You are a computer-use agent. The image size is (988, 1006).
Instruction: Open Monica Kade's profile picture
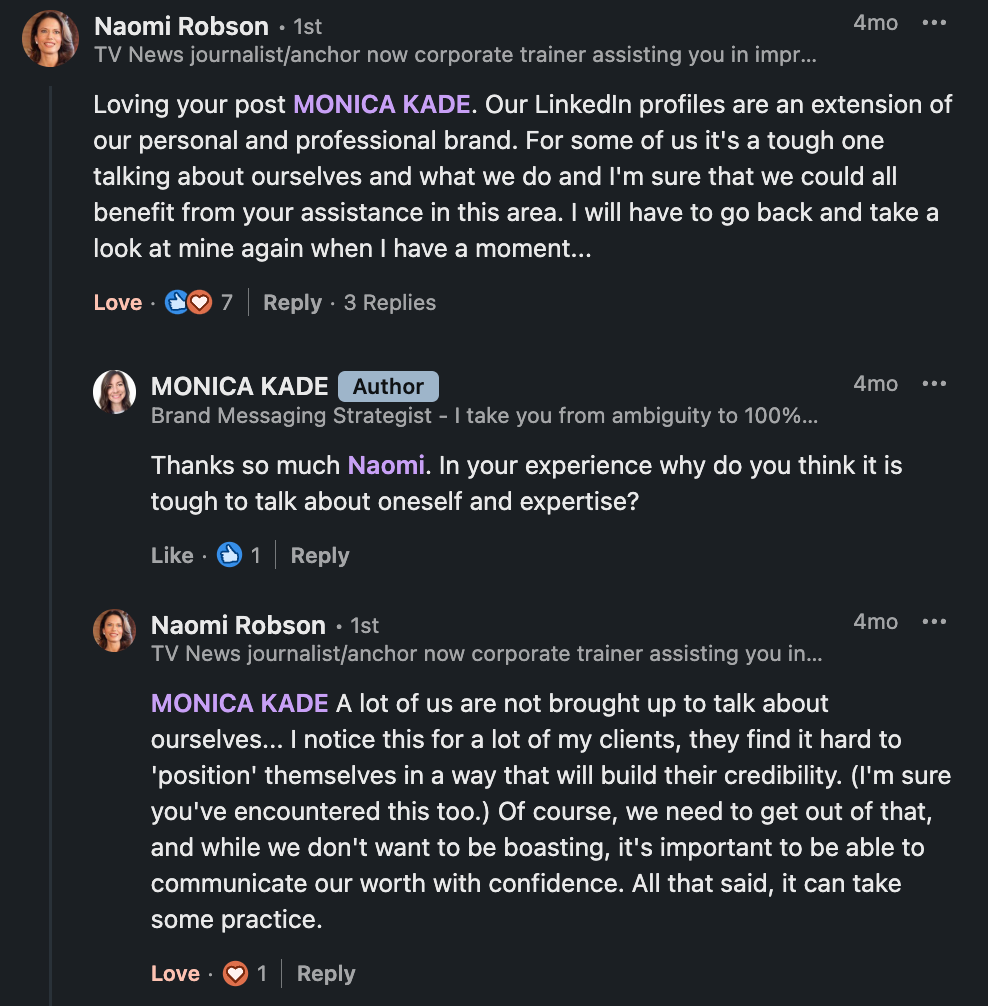pos(114,392)
